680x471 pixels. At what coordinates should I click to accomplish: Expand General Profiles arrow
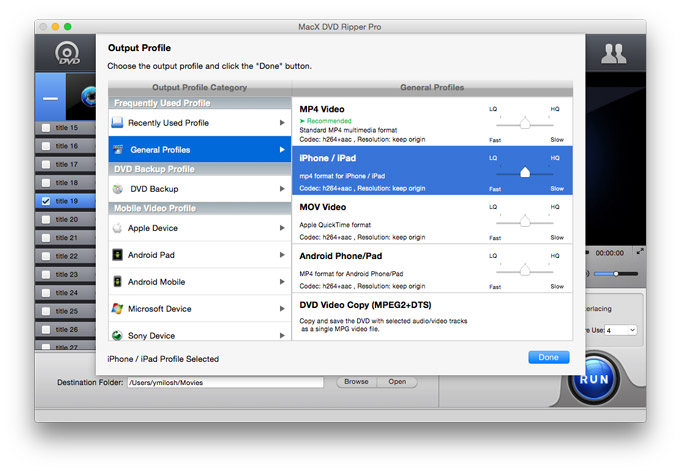pyautogui.click(x=282, y=150)
